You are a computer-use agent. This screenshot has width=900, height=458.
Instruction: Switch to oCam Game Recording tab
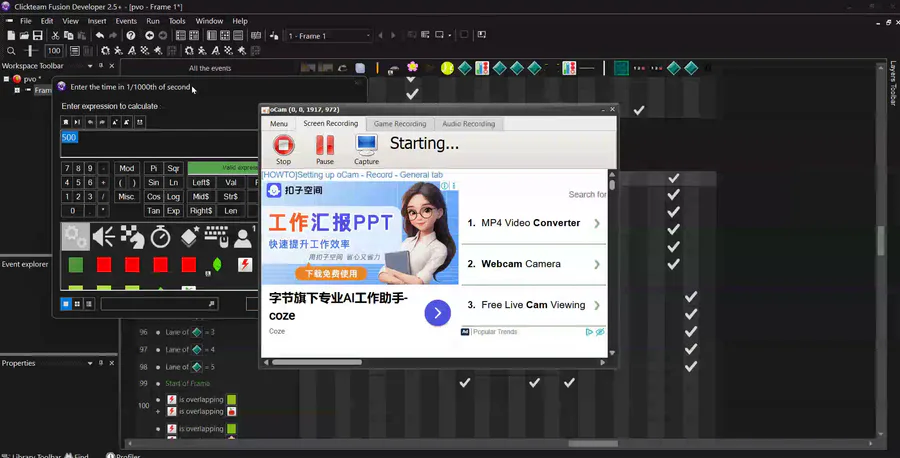[400, 123]
